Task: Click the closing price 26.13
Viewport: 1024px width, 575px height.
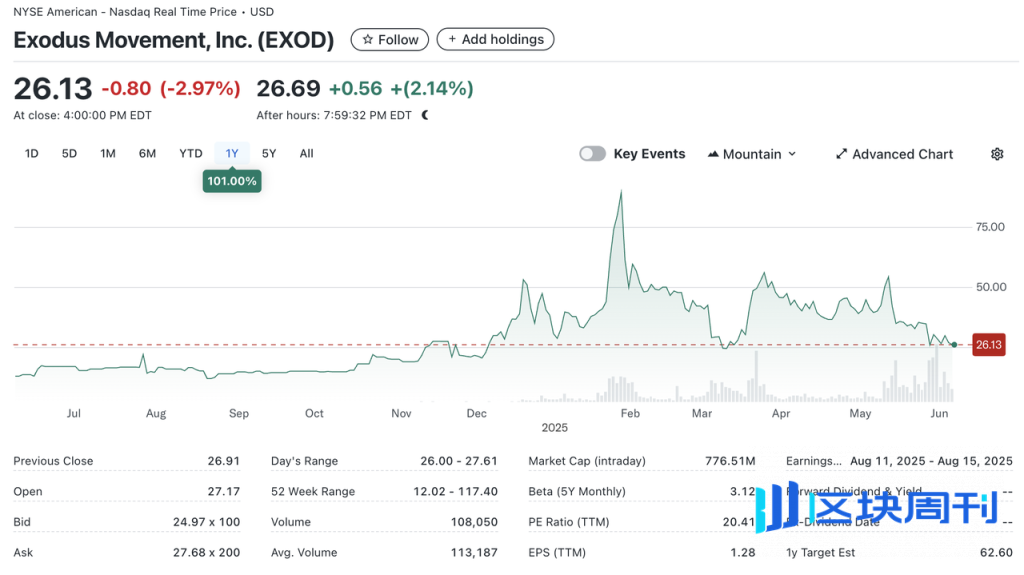Action: (53, 88)
